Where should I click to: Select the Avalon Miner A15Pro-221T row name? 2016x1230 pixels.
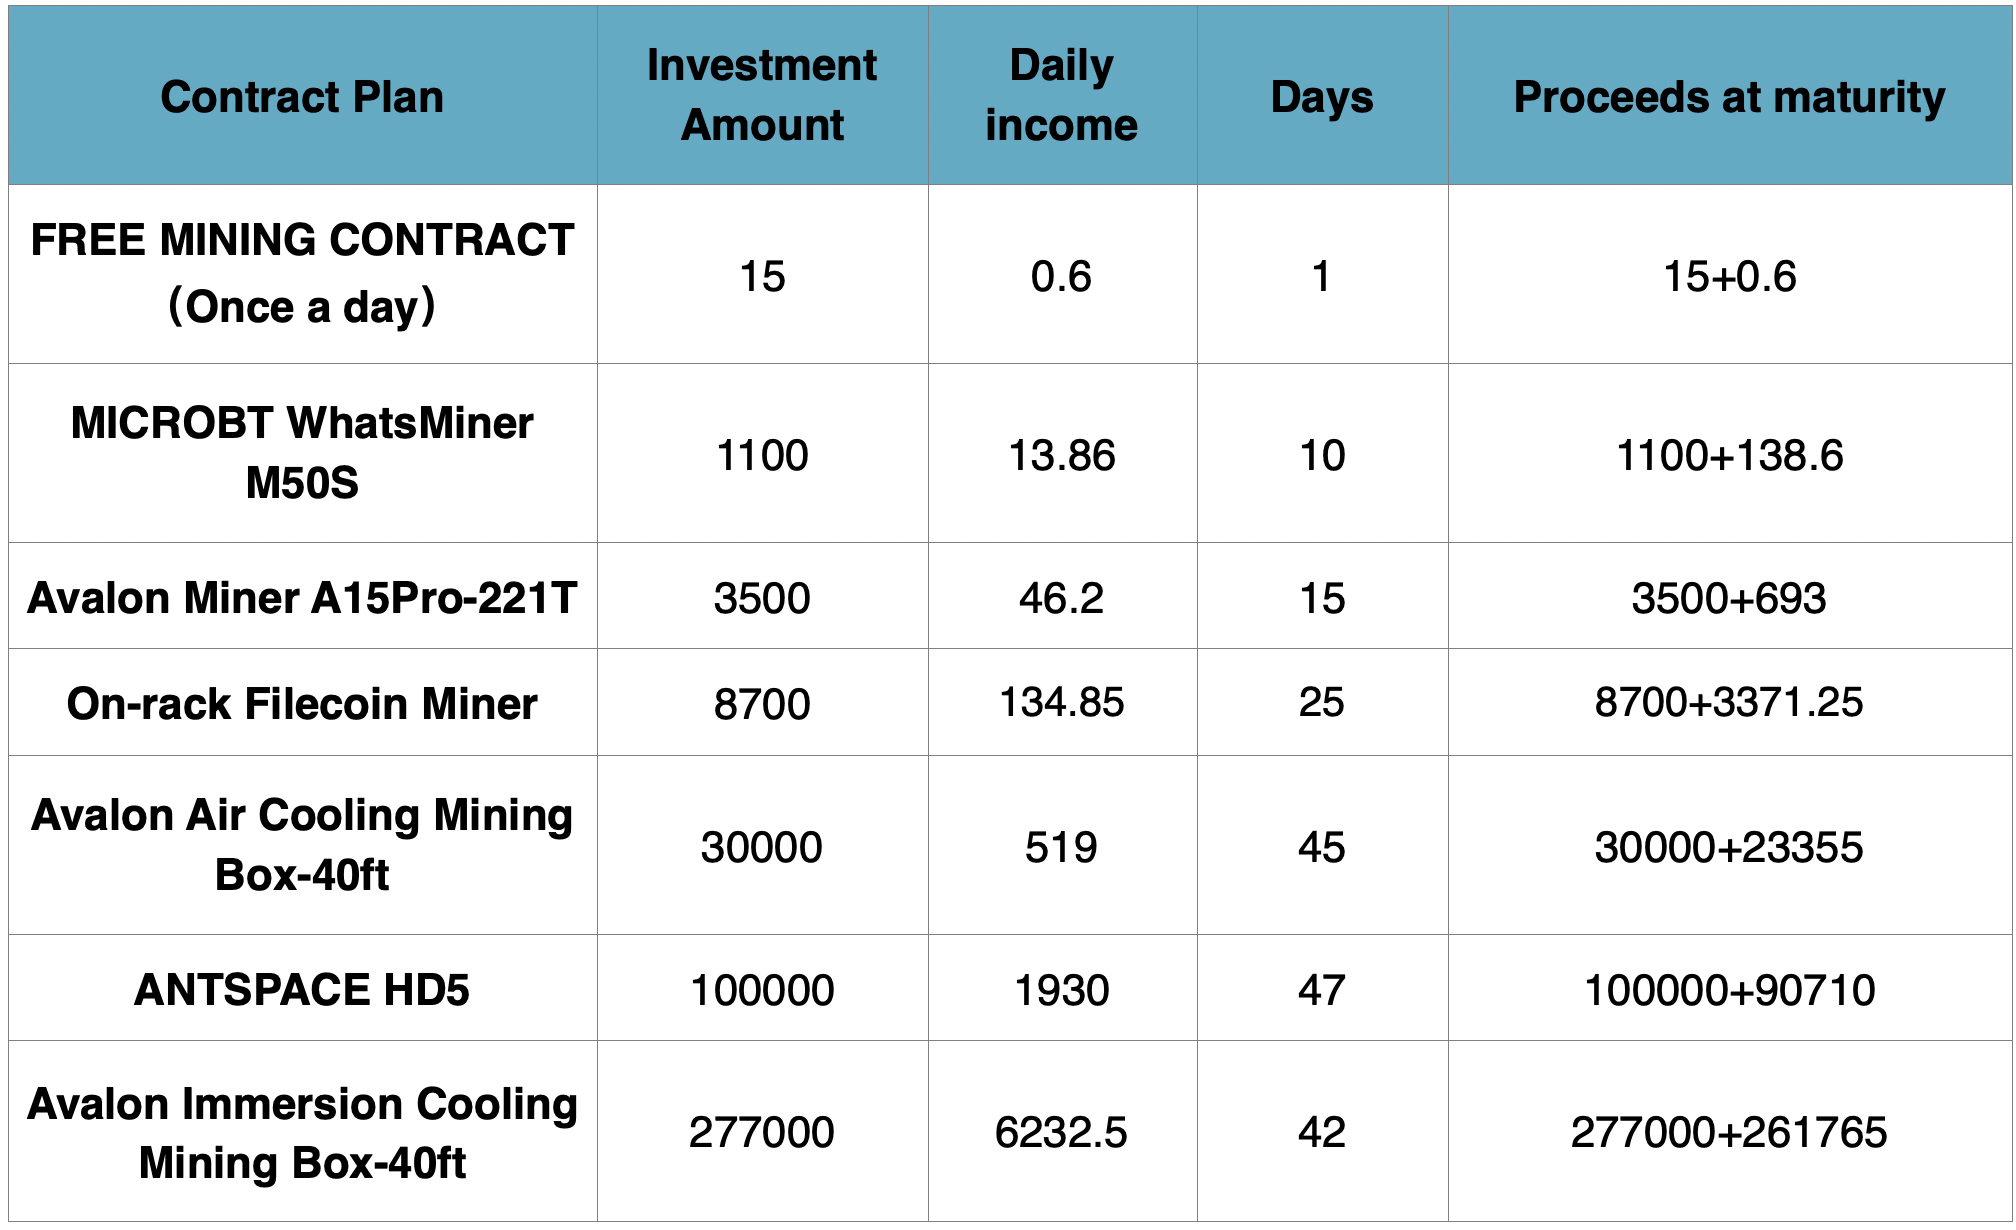click(302, 598)
